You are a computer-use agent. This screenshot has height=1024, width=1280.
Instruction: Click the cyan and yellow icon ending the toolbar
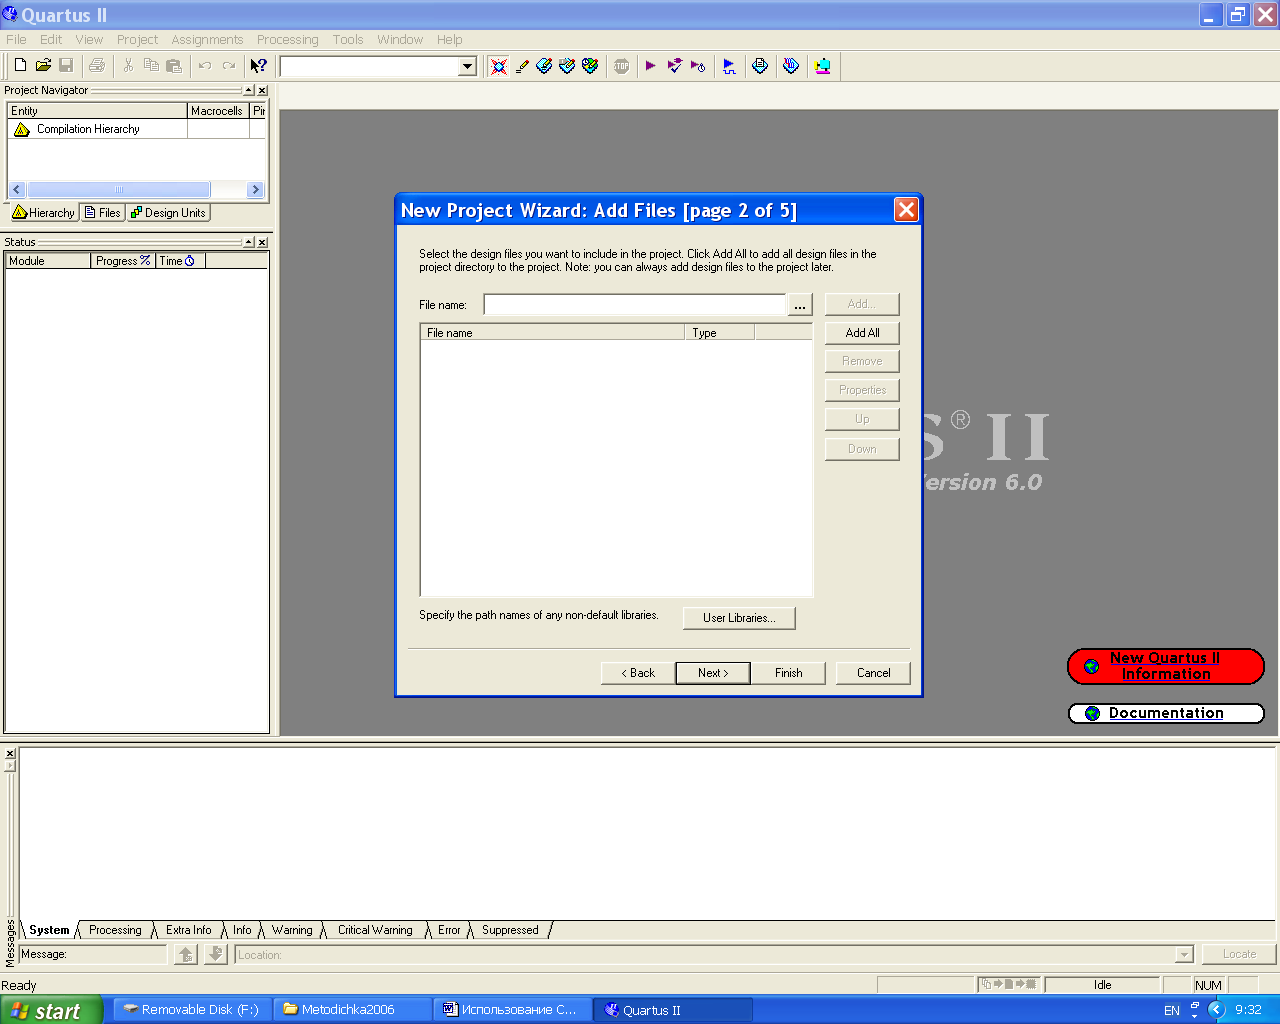click(x=822, y=66)
